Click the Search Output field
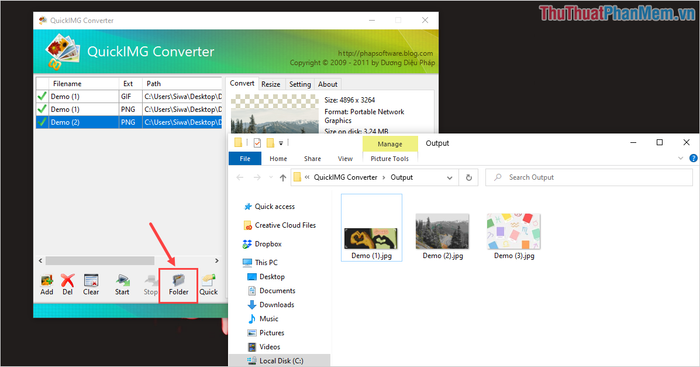Screen dimensions: 700x367 (x=588, y=178)
